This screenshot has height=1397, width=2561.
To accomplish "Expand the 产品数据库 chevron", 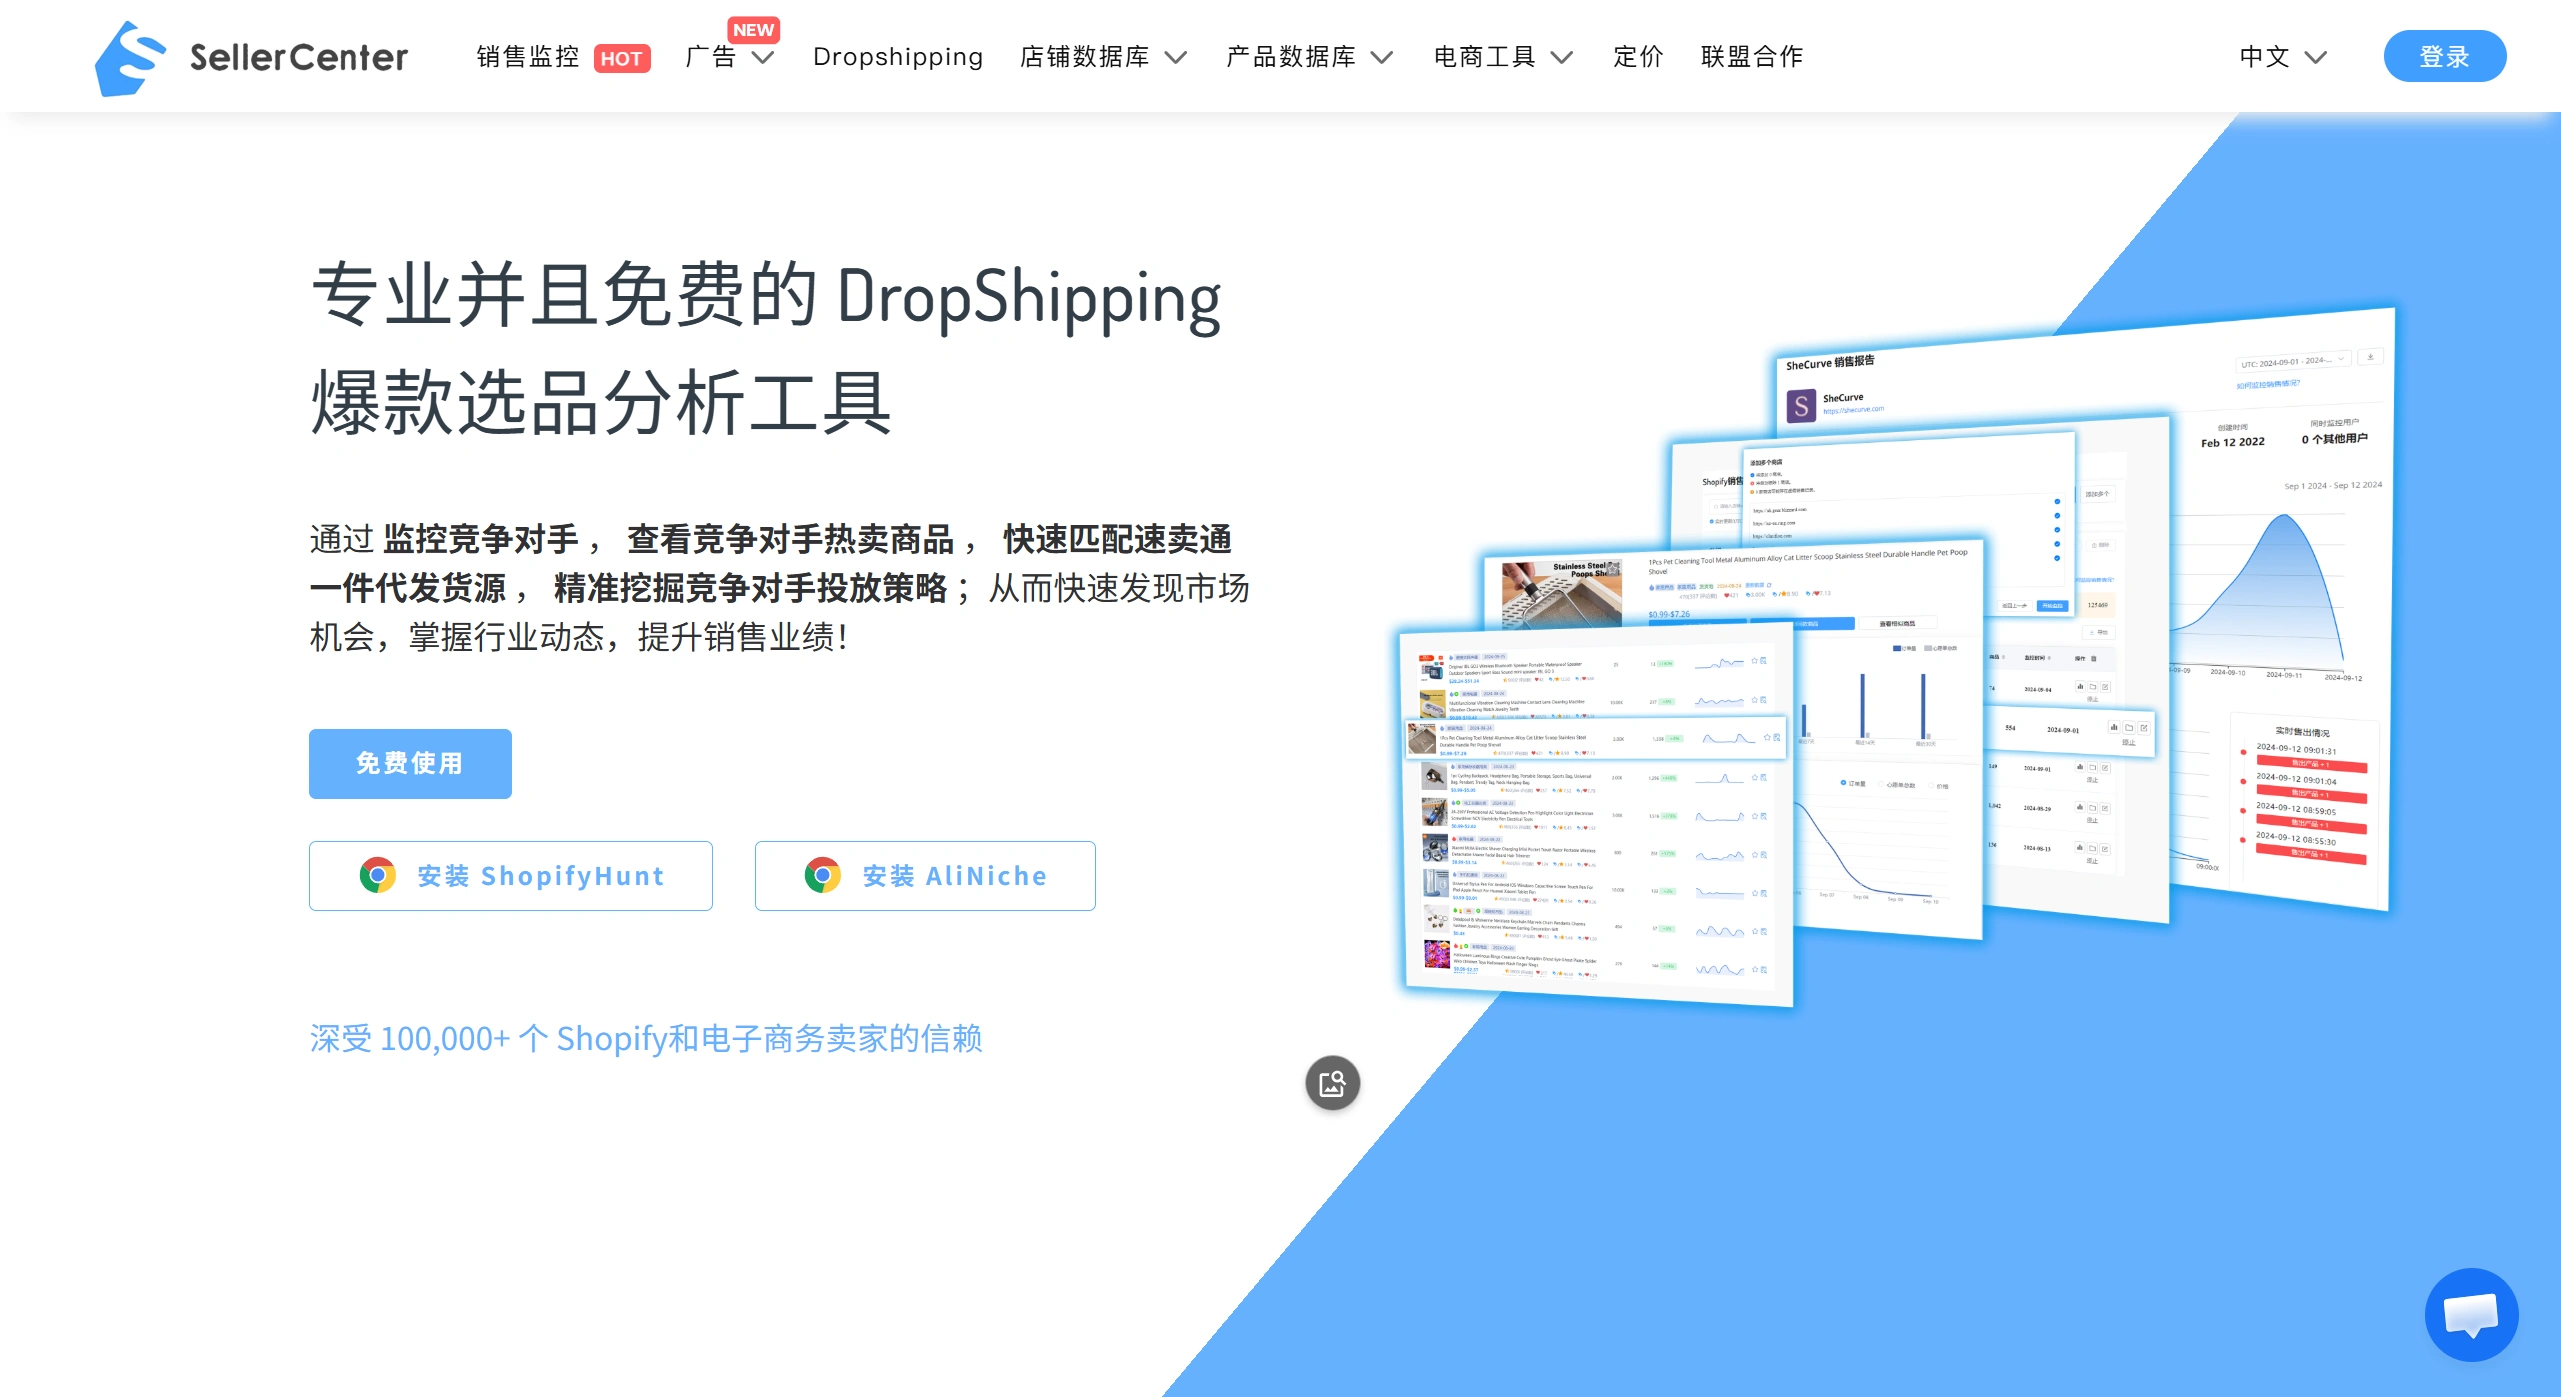I will tap(1382, 58).
